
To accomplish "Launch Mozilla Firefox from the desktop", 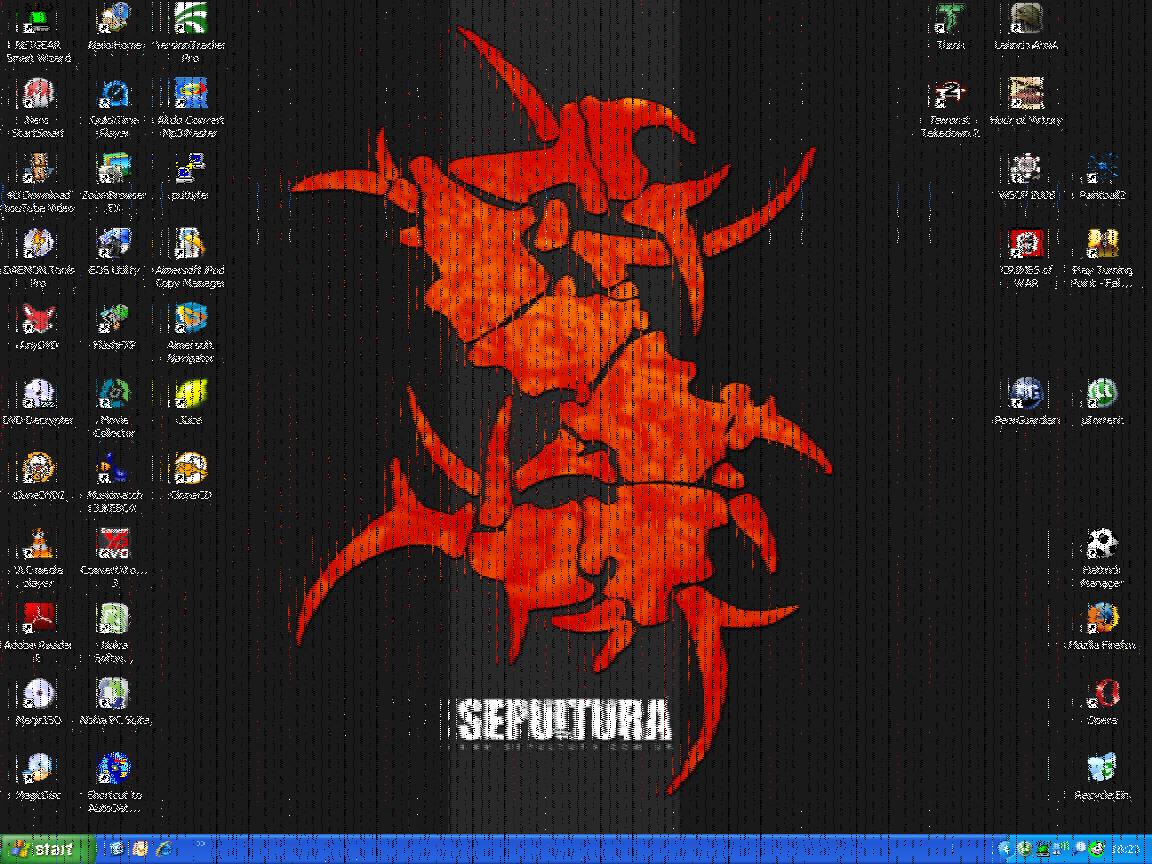I will 1102,627.
